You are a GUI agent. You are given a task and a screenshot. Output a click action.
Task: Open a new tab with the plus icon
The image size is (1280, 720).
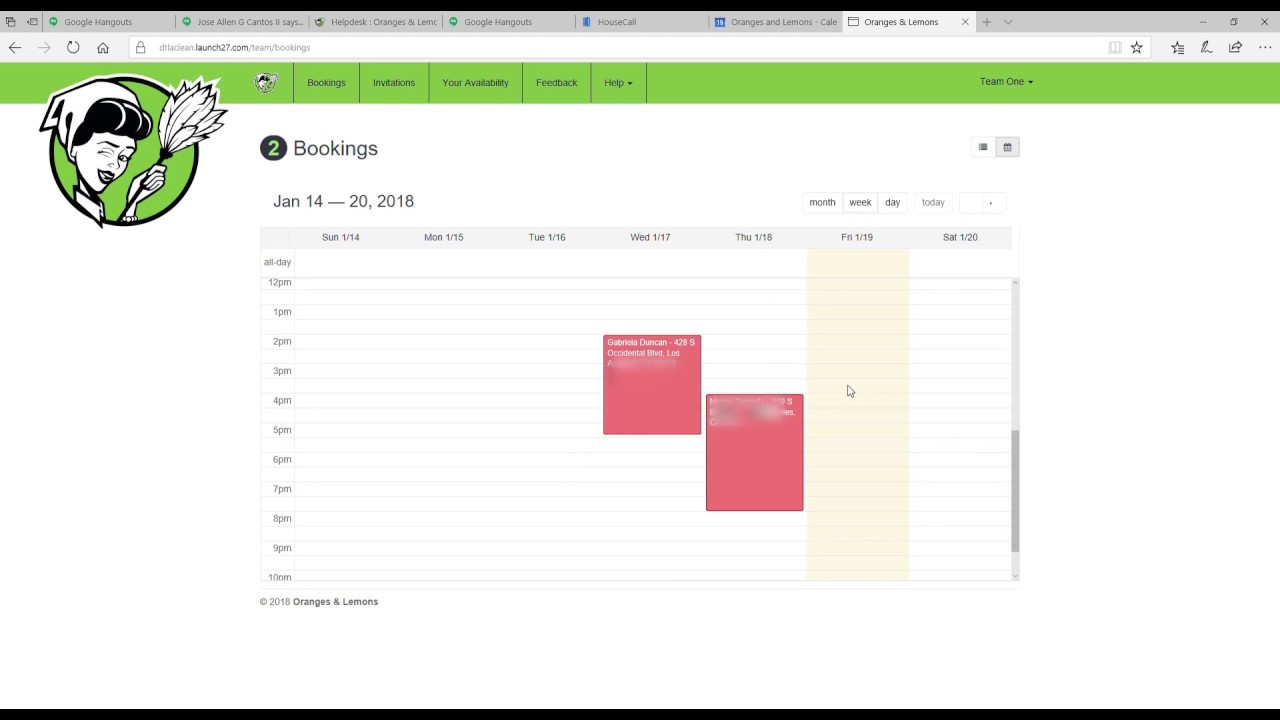point(987,22)
